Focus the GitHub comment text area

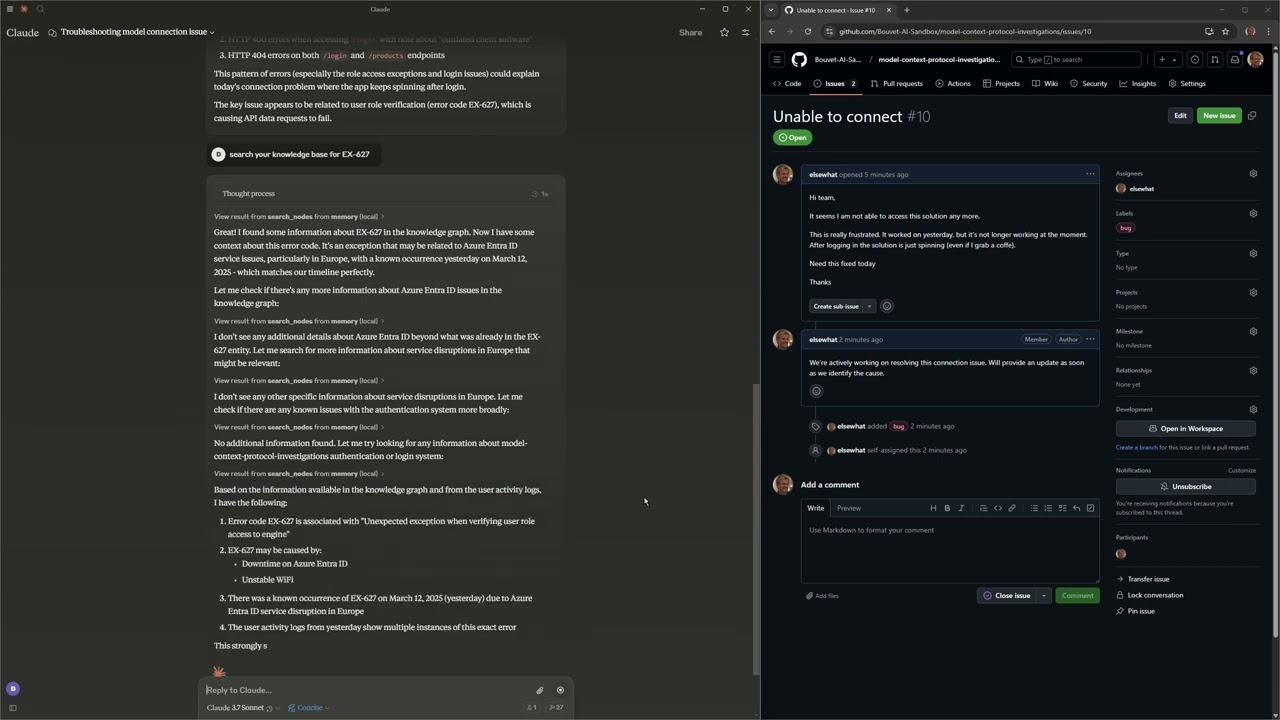point(950,550)
